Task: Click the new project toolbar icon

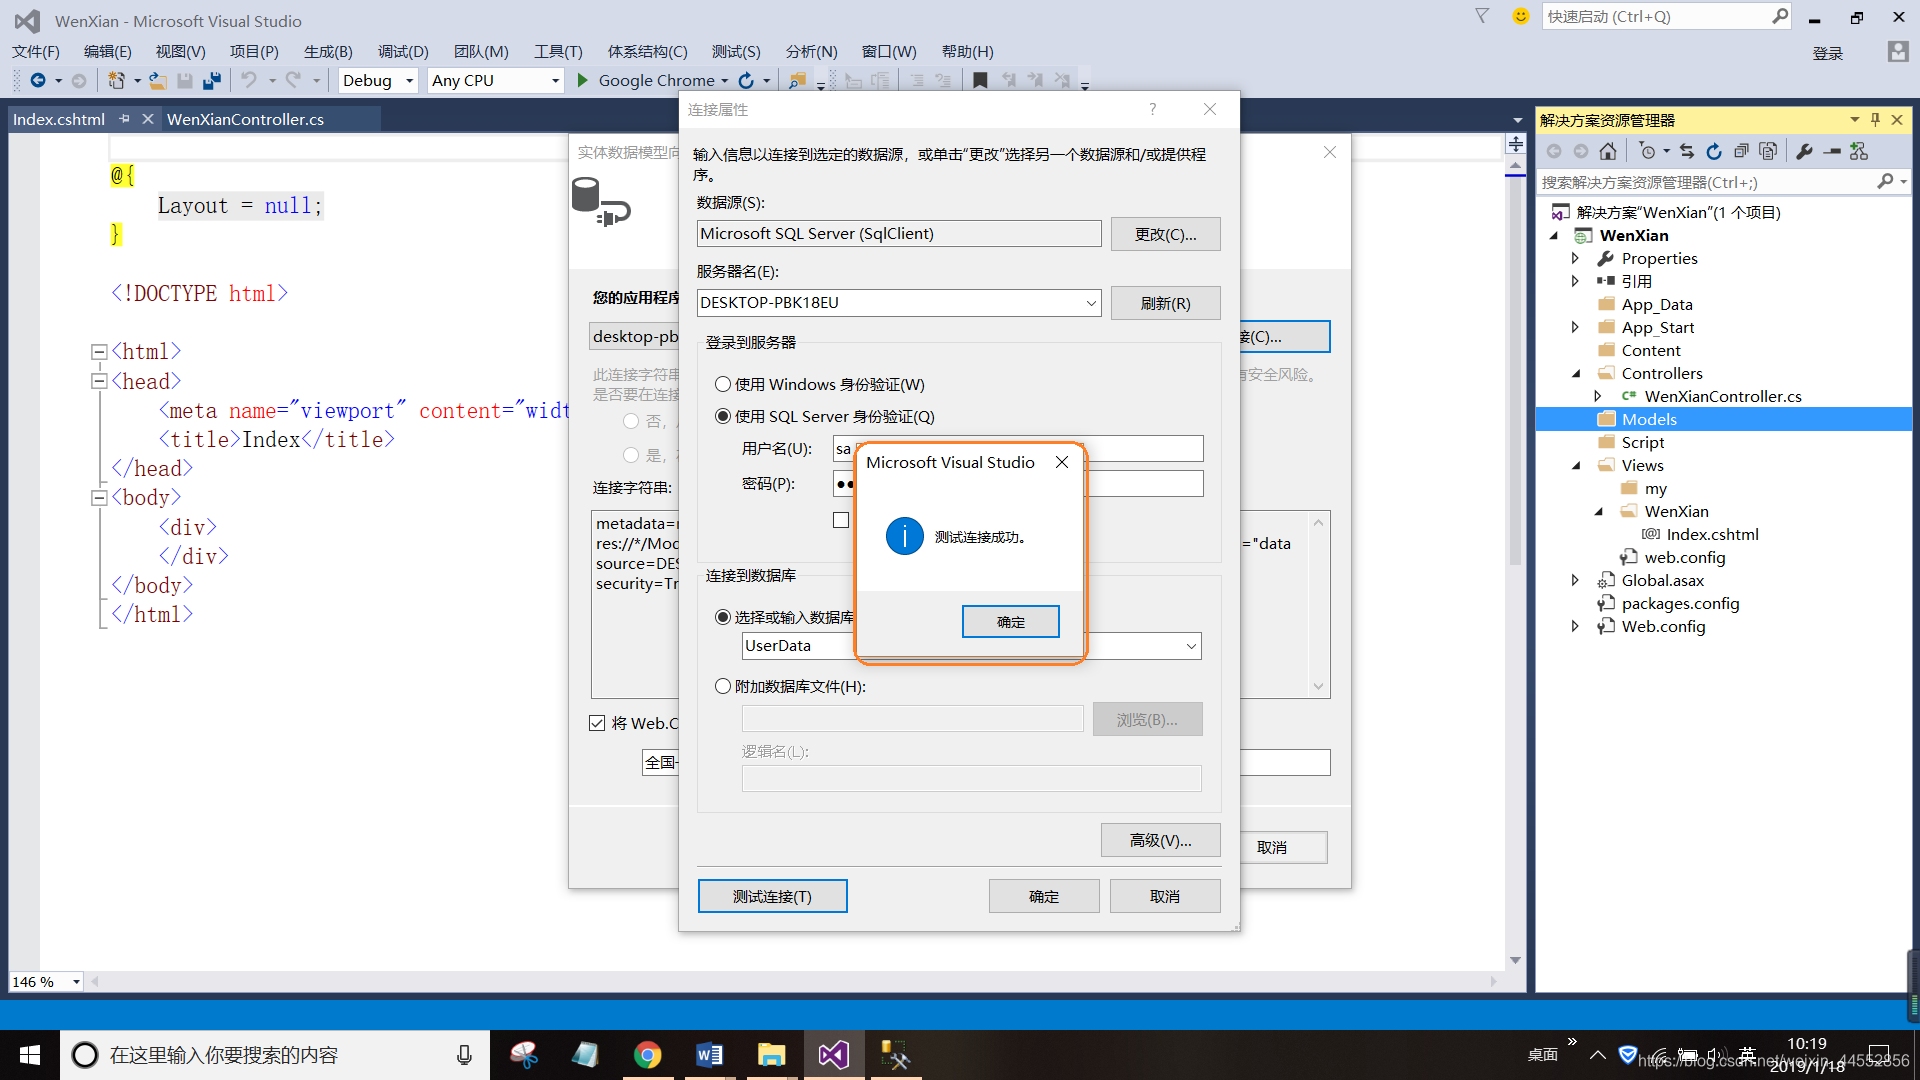Action: 117,80
